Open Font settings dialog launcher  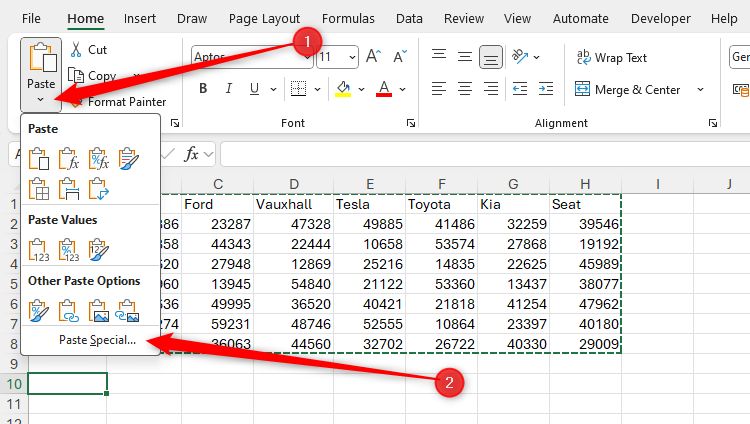[x=411, y=123]
